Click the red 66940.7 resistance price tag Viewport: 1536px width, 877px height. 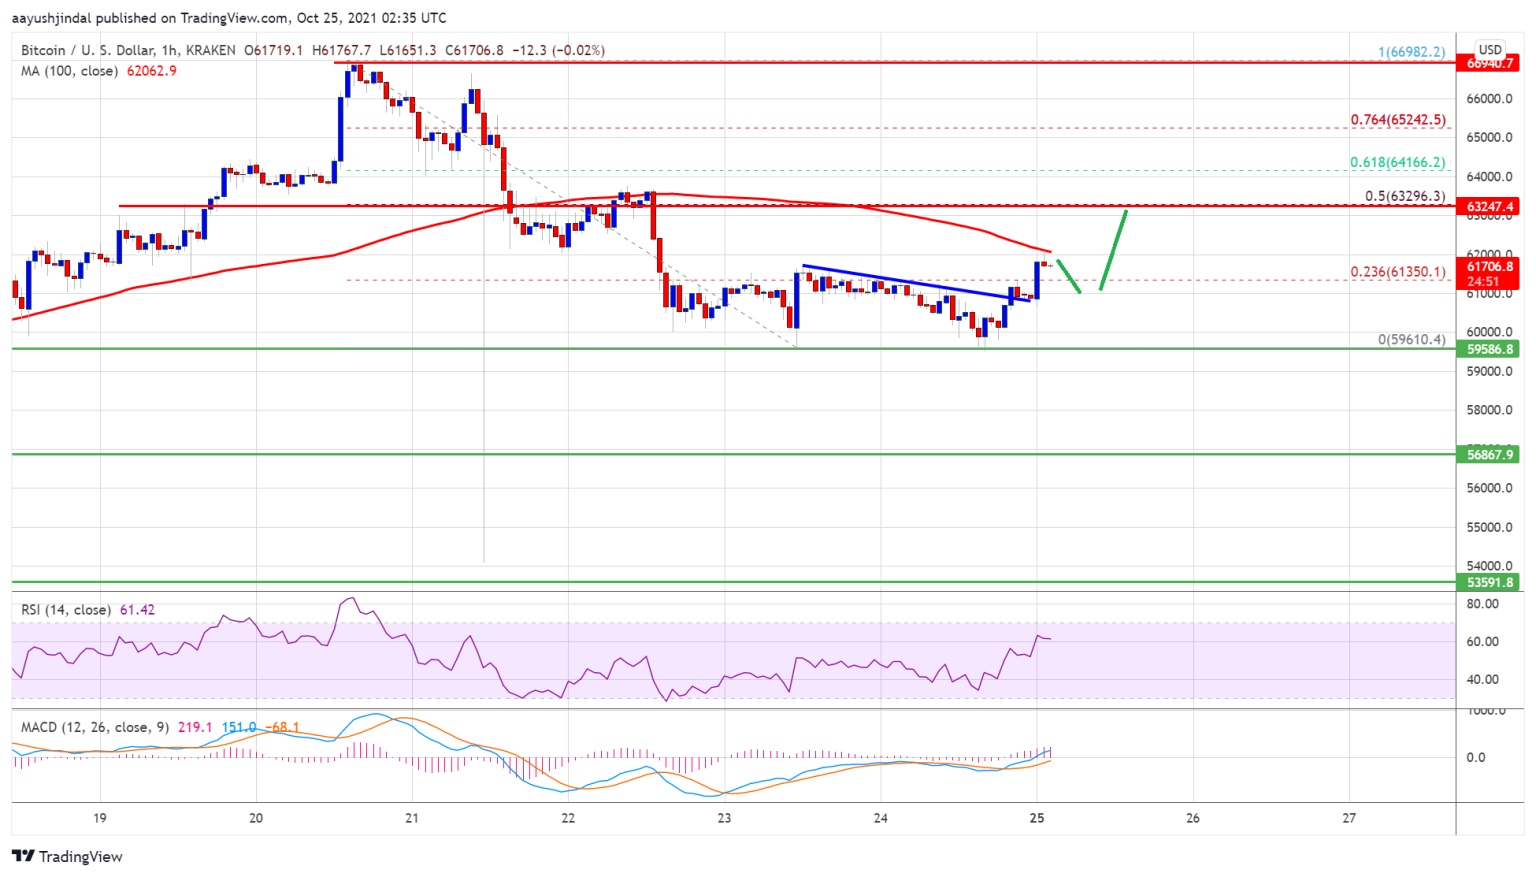tap(1490, 63)
